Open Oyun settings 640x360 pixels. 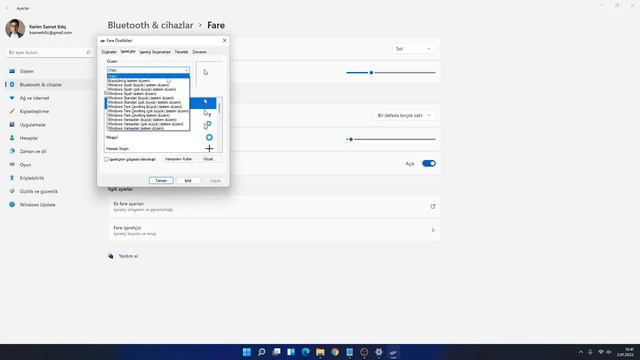(49, 165)
